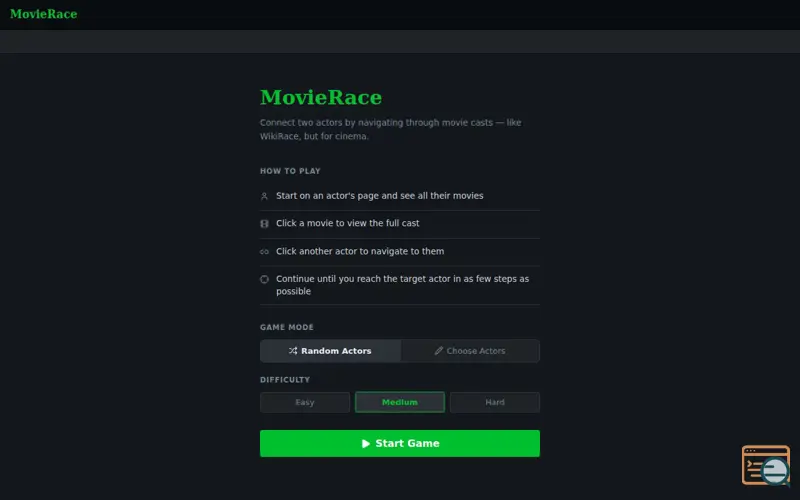Click the GAME MODE section label
800x500 pixels.
[287, 327]
